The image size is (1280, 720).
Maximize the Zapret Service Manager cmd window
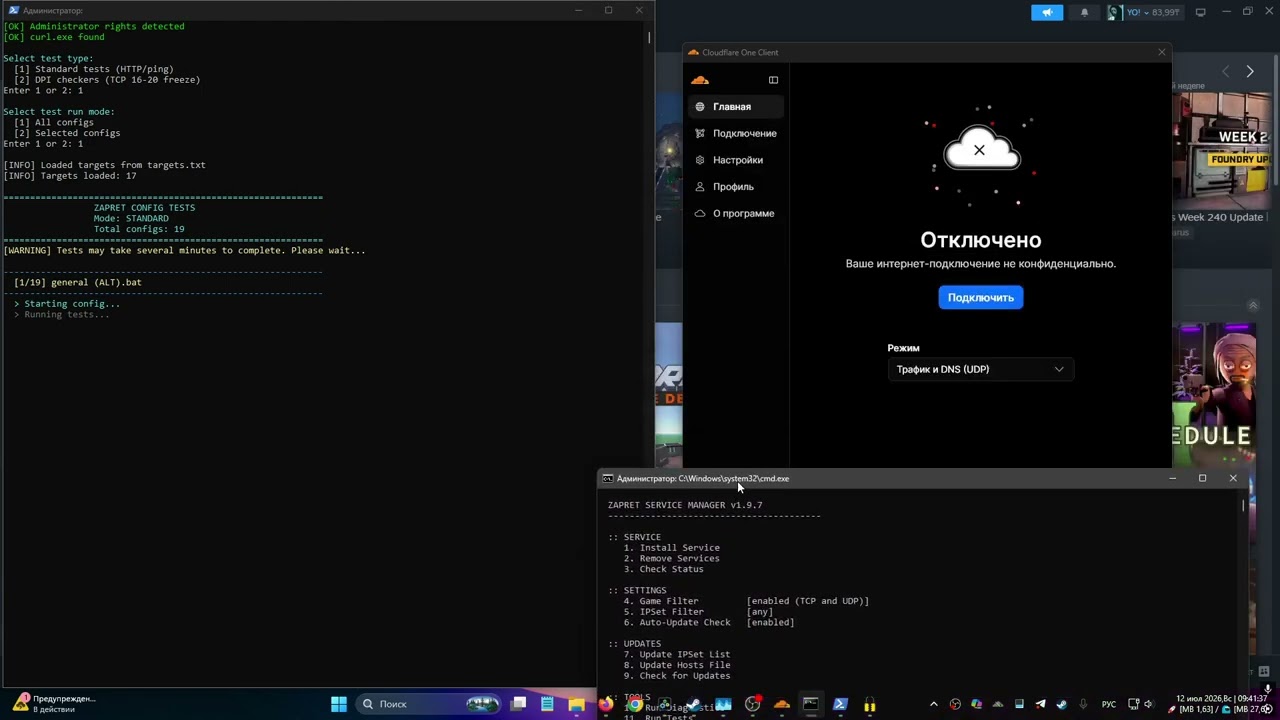pos(1202,479)
